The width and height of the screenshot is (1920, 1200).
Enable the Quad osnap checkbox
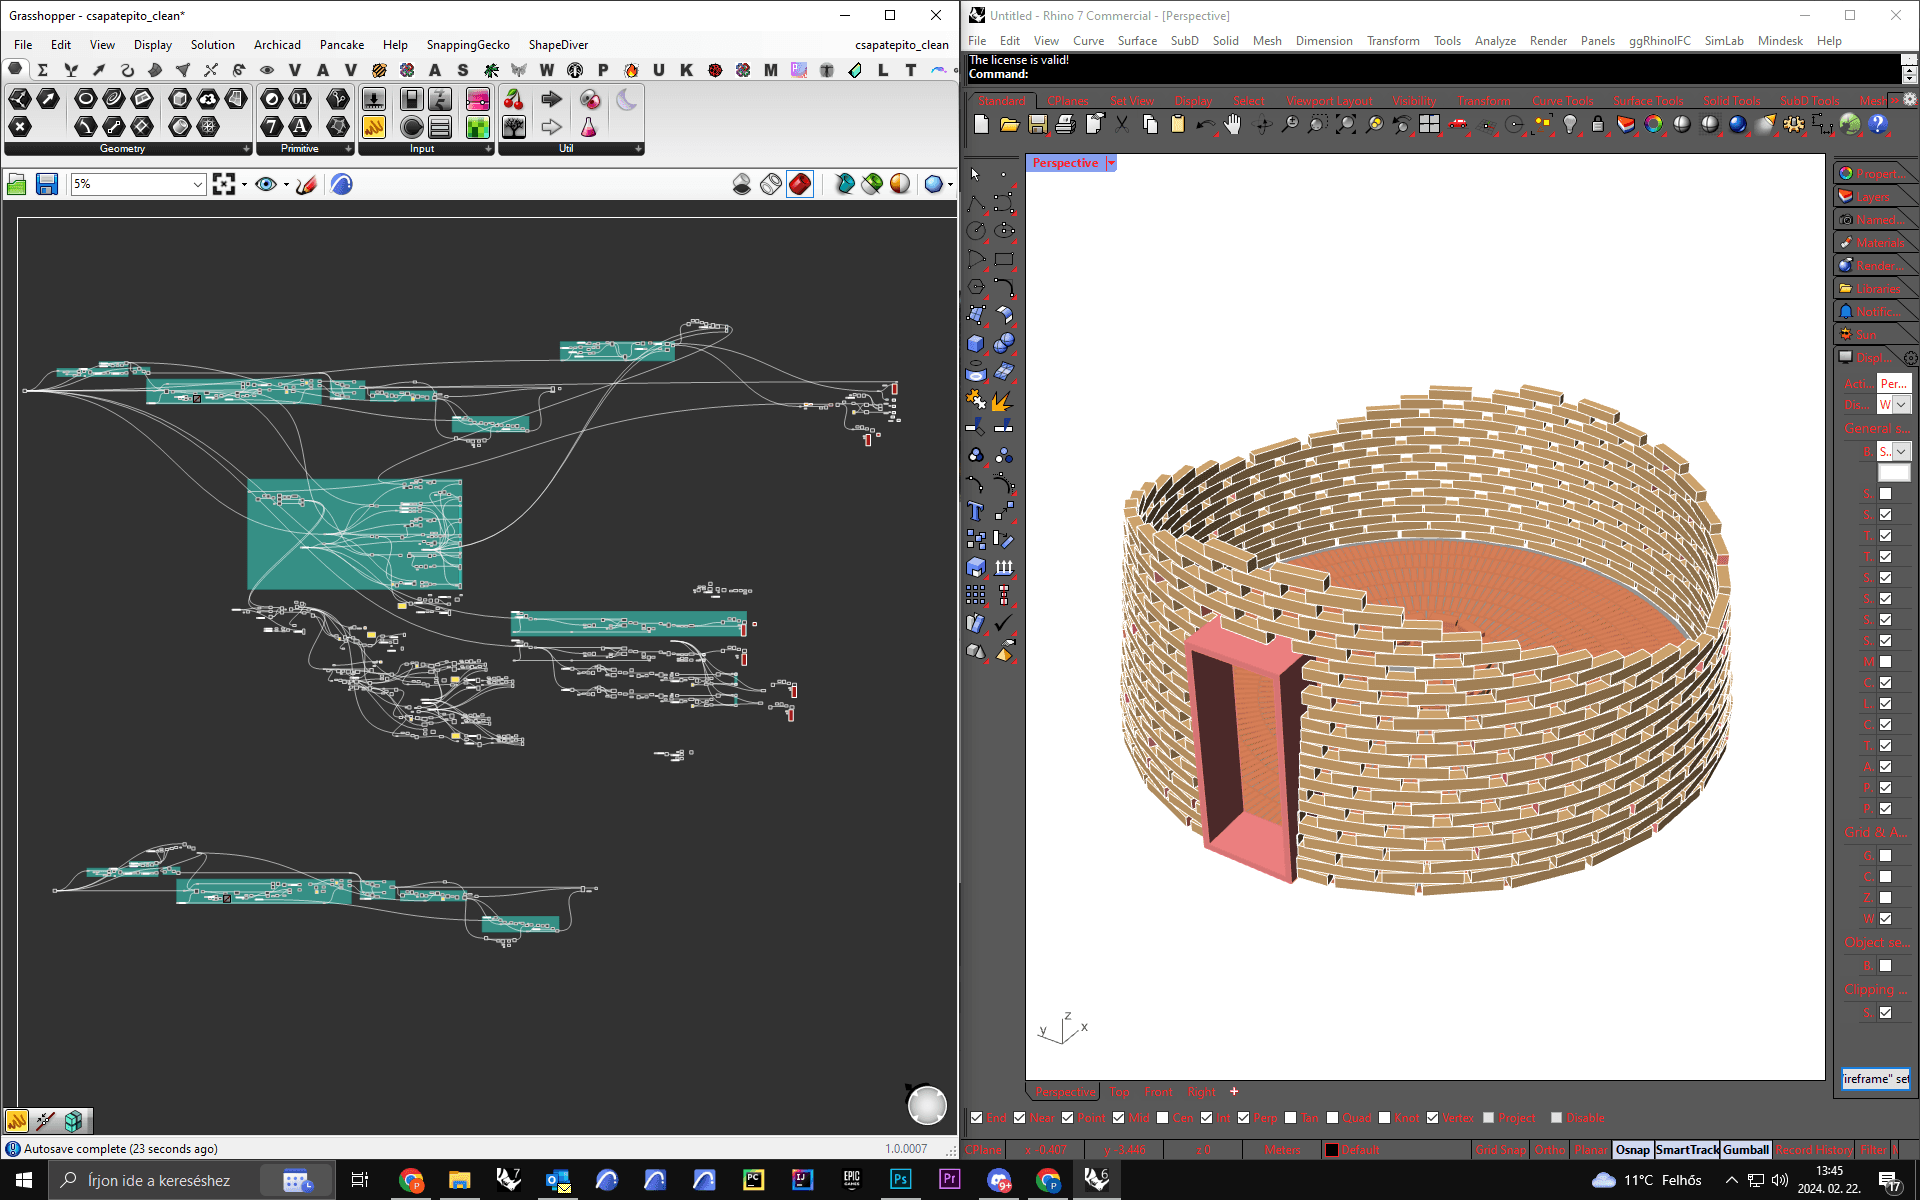[x=1333, y=1118]
